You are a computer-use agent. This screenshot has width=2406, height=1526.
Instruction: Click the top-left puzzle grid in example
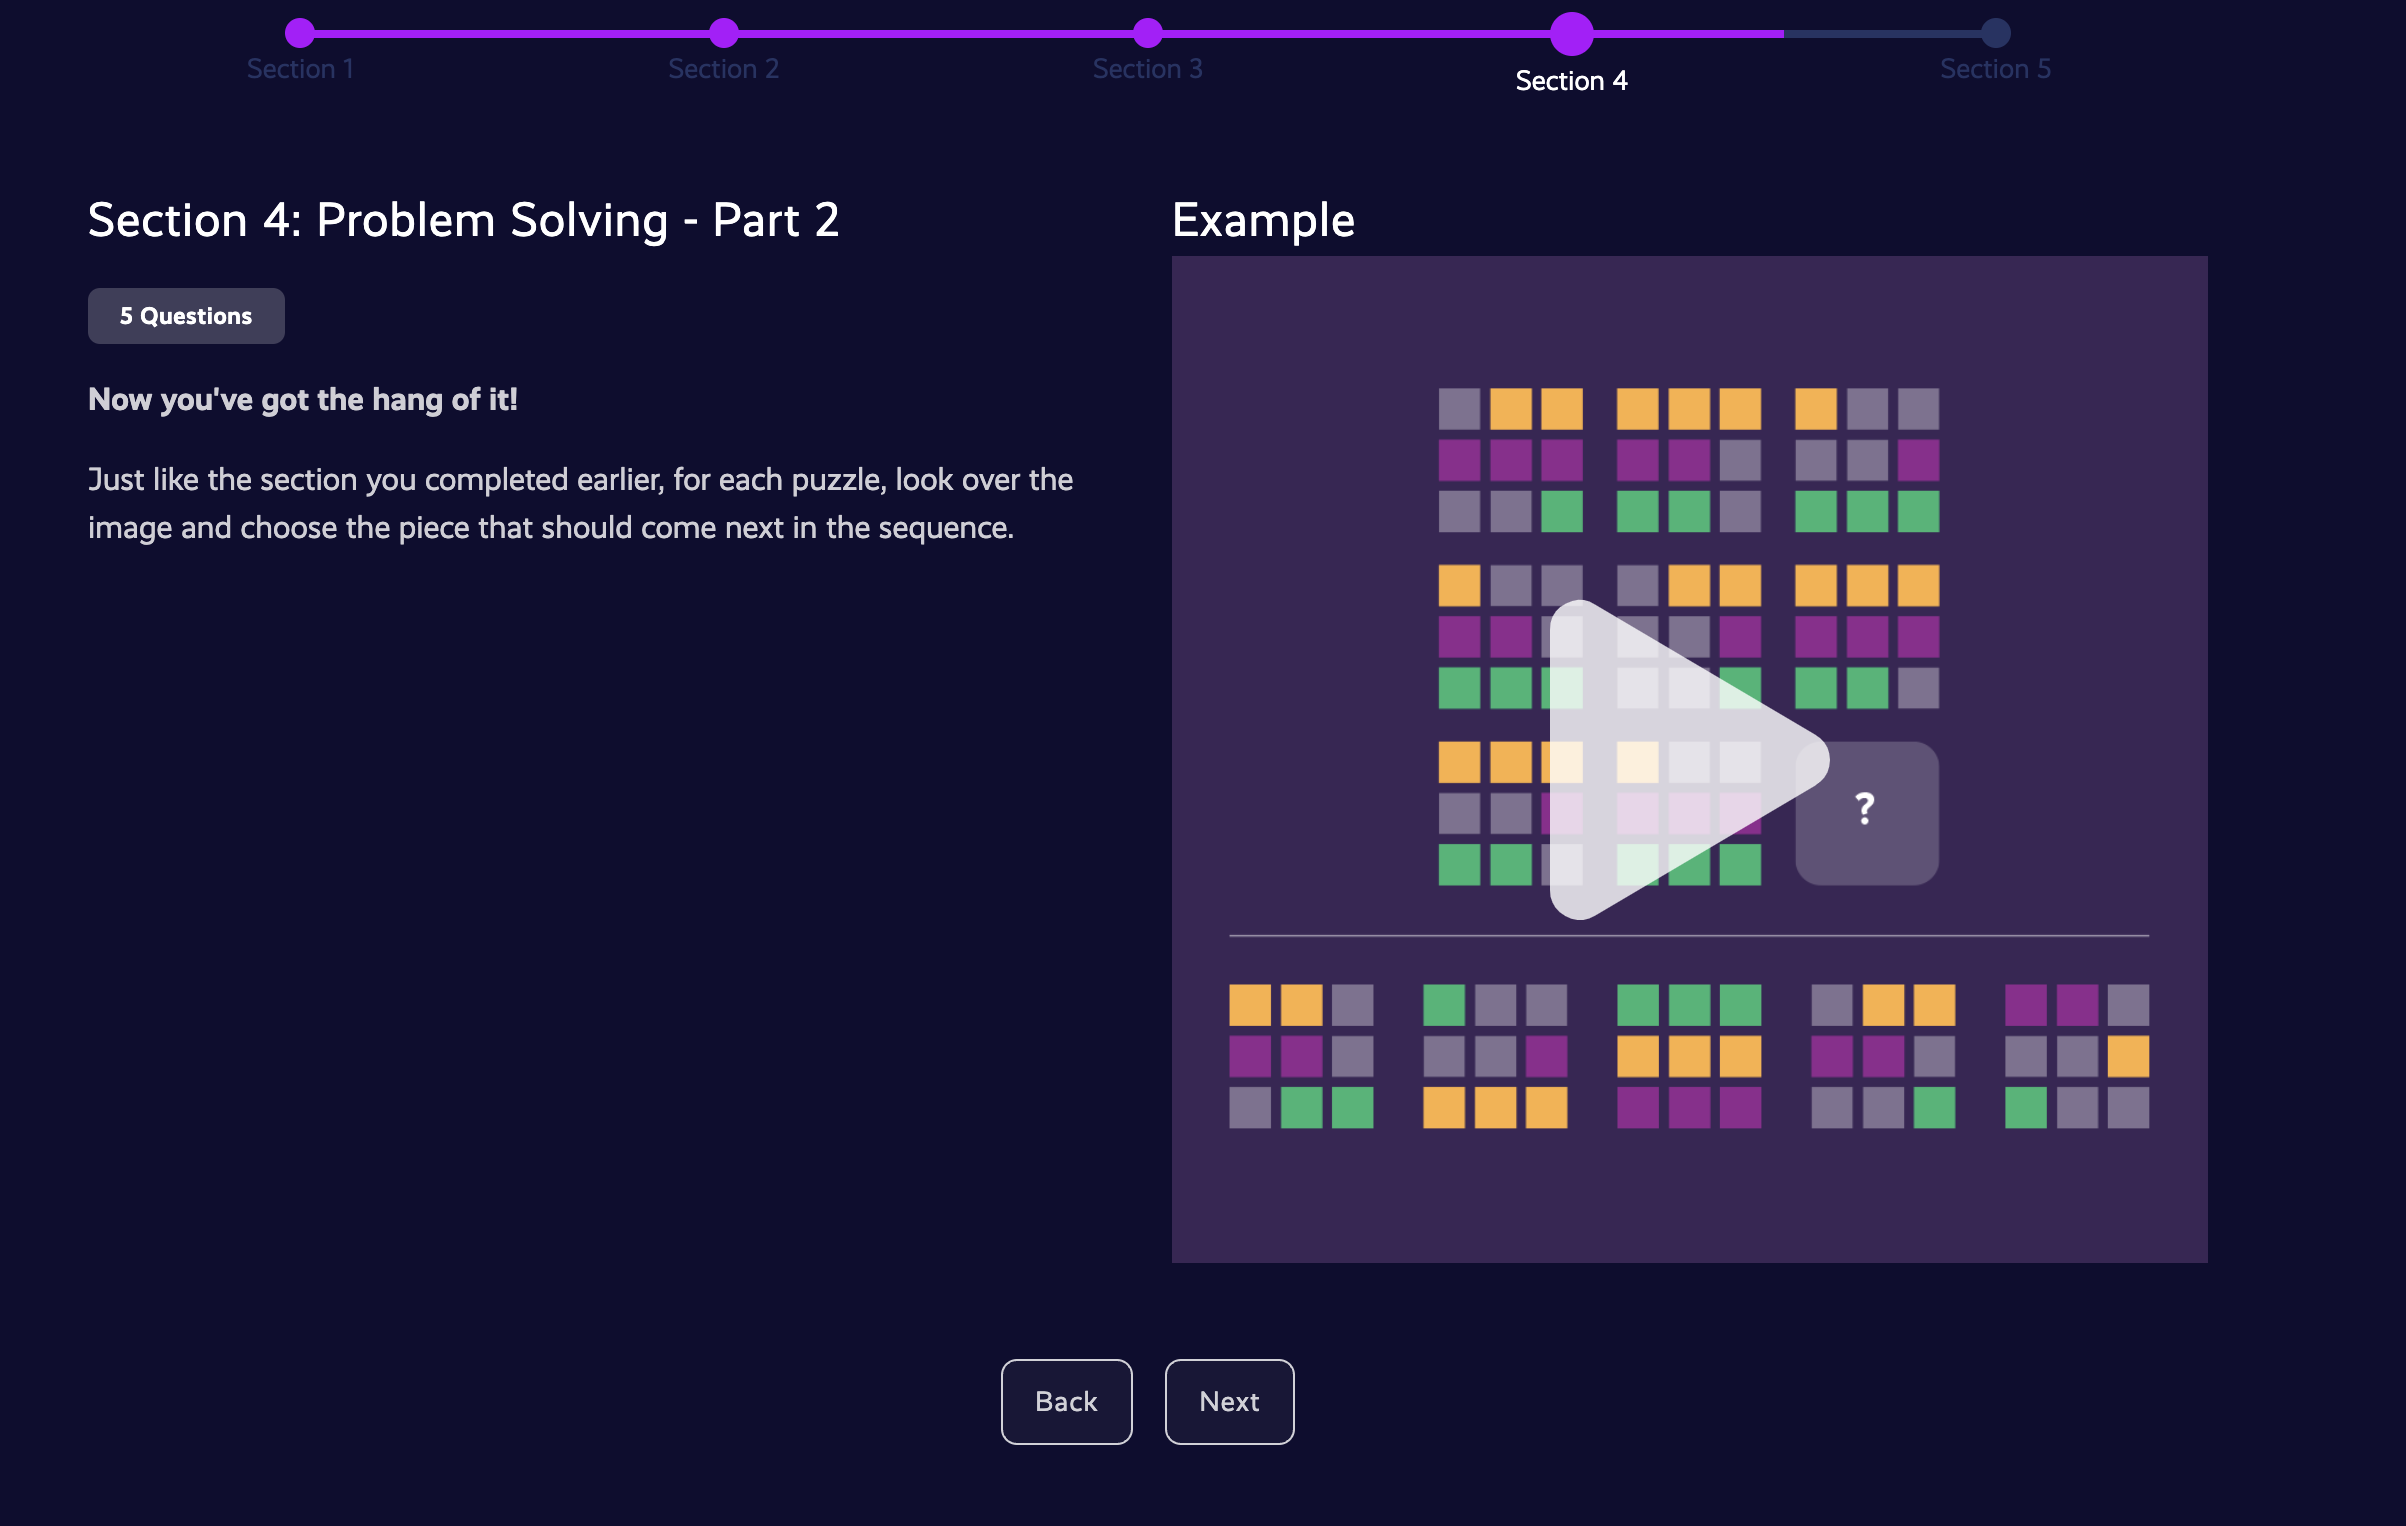click(1510, 460)
